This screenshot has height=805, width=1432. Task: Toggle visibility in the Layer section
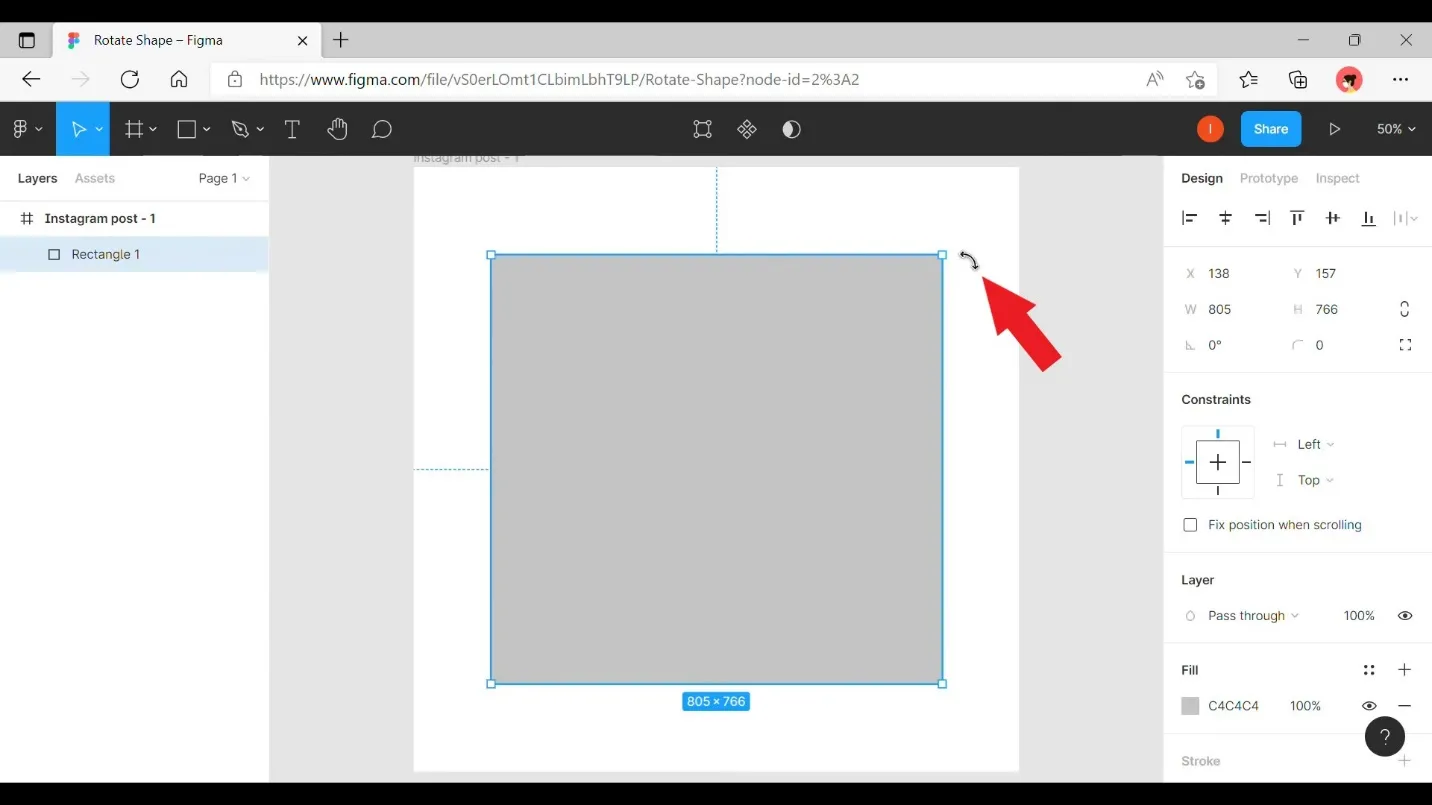point(1404,615)
